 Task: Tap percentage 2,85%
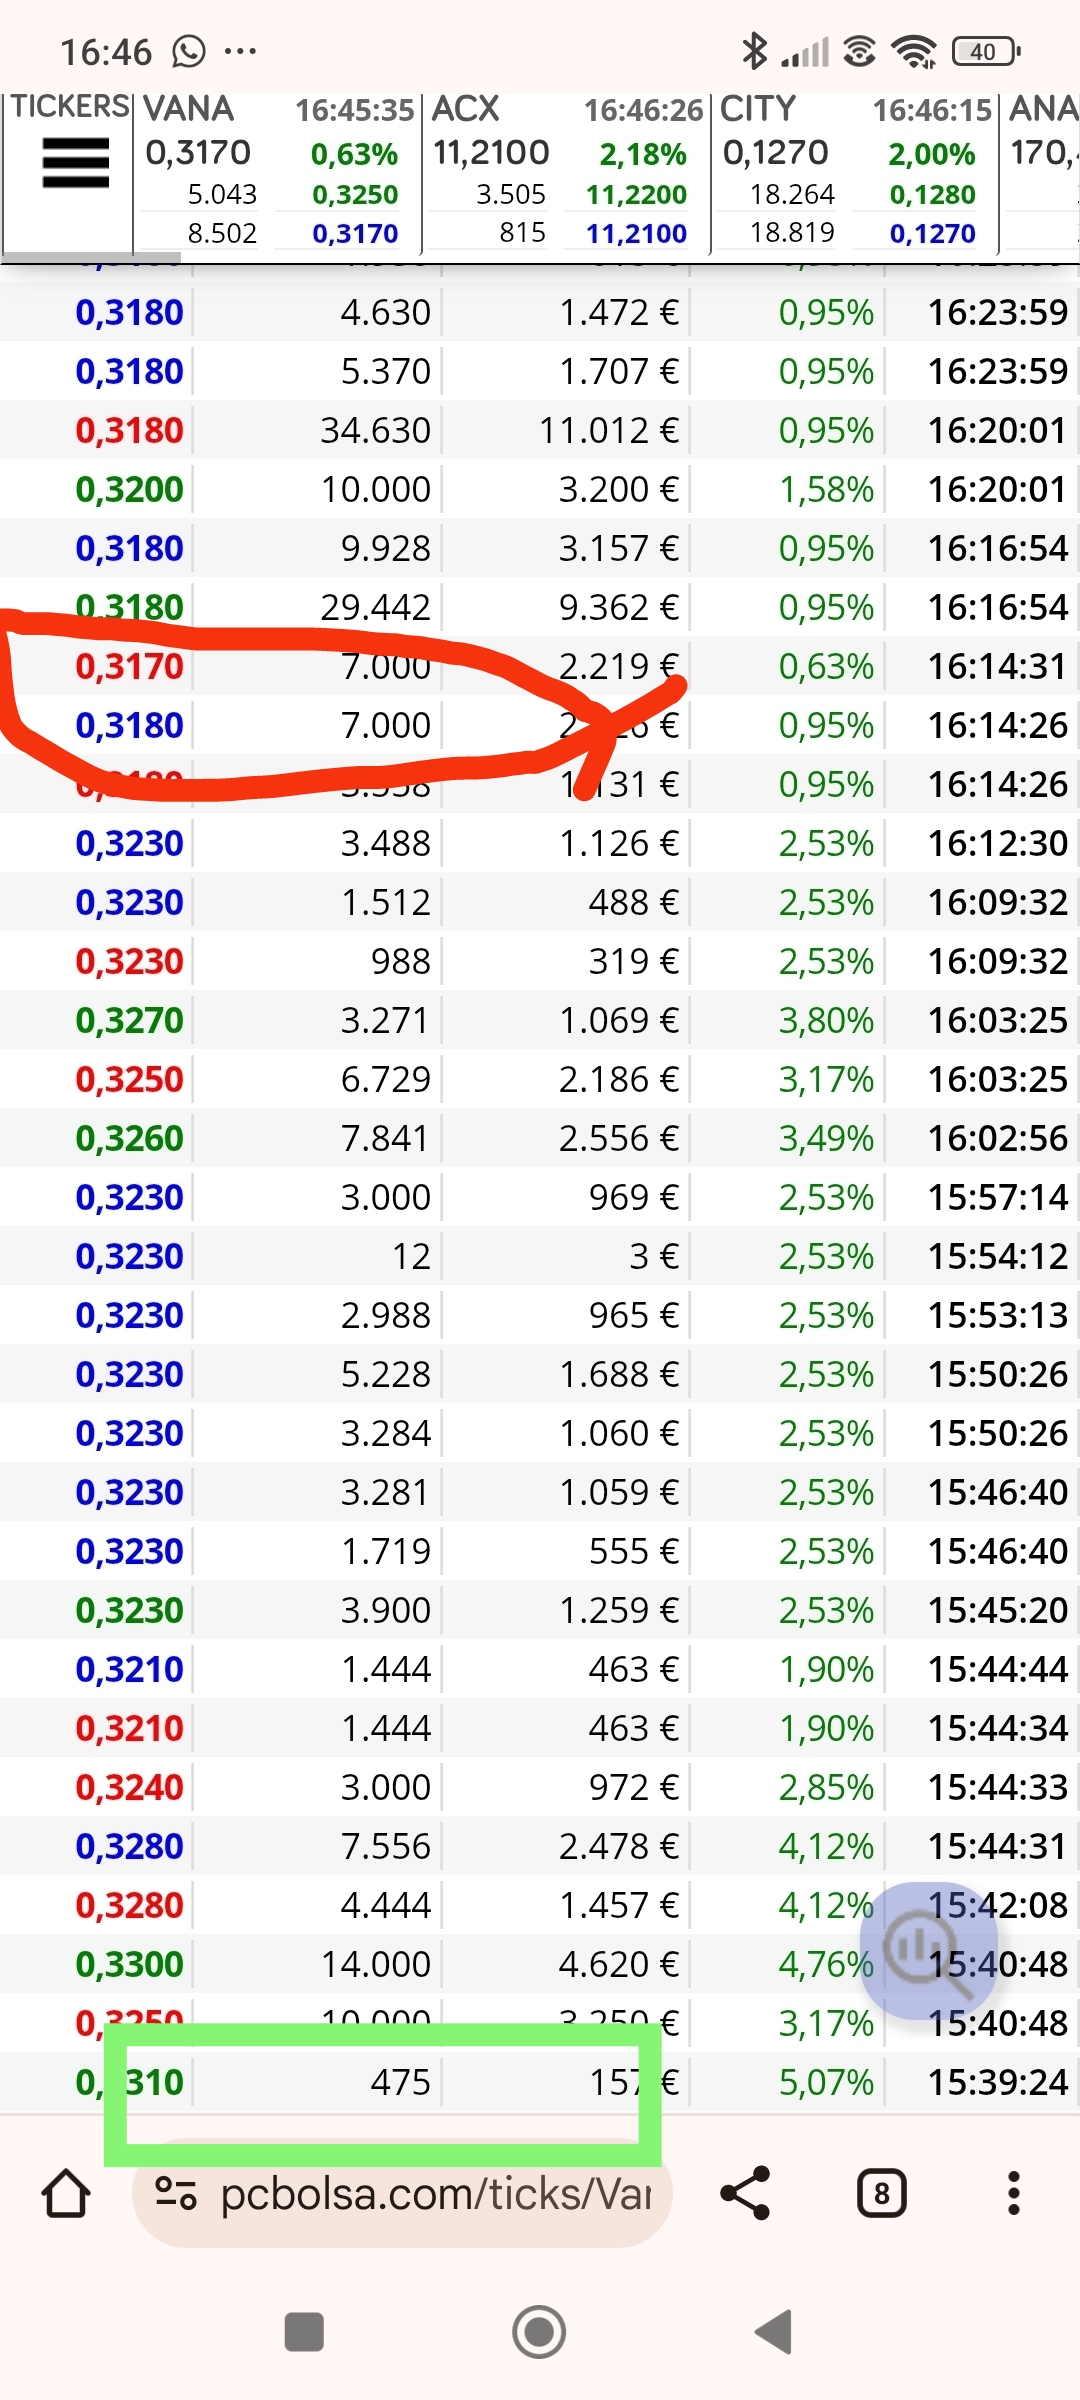click(826, 1787)
